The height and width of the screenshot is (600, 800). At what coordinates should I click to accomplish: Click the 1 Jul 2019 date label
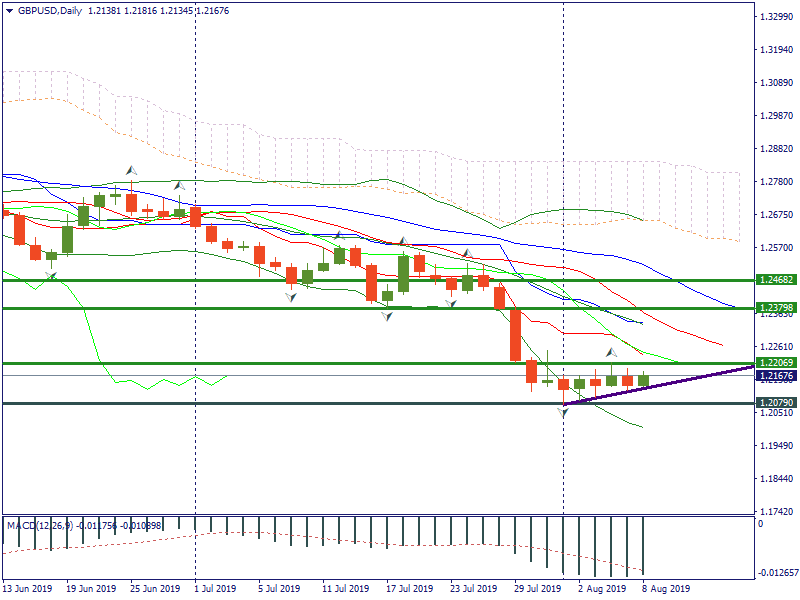214,589
